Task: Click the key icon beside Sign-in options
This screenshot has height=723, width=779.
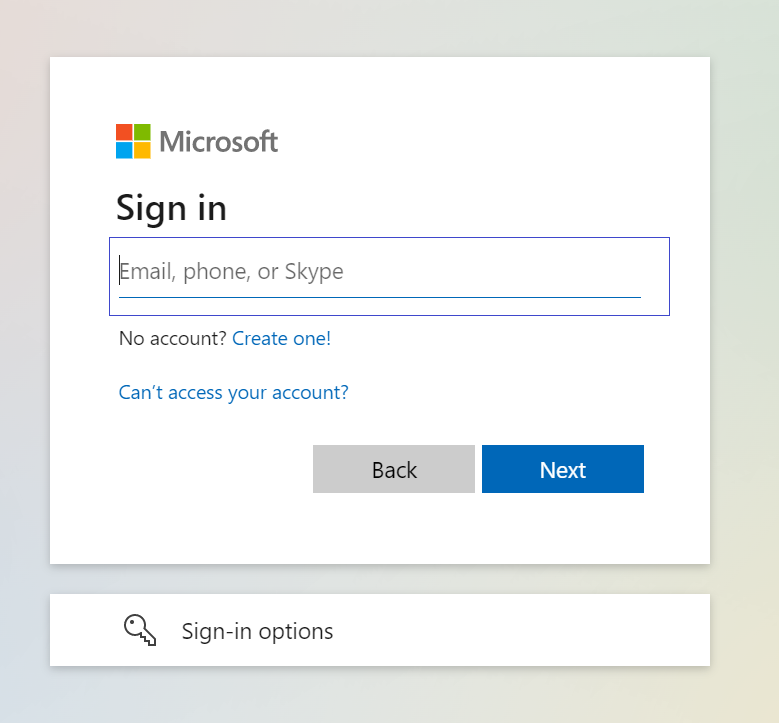Action: point(140,630)
